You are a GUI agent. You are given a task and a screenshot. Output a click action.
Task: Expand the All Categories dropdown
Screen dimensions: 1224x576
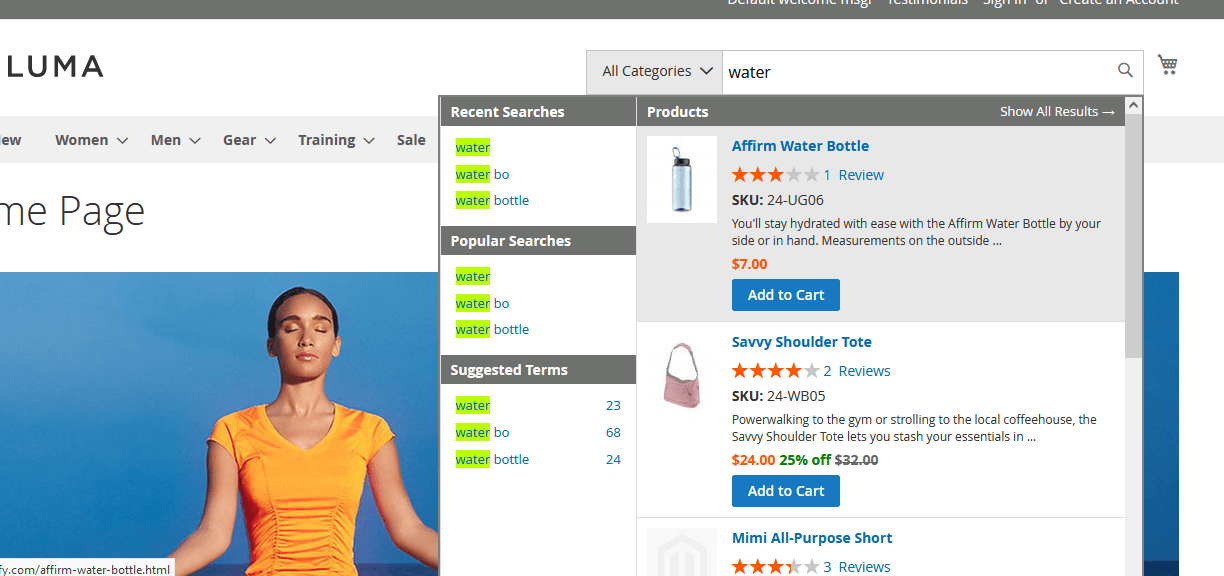(x=655, y=72)
